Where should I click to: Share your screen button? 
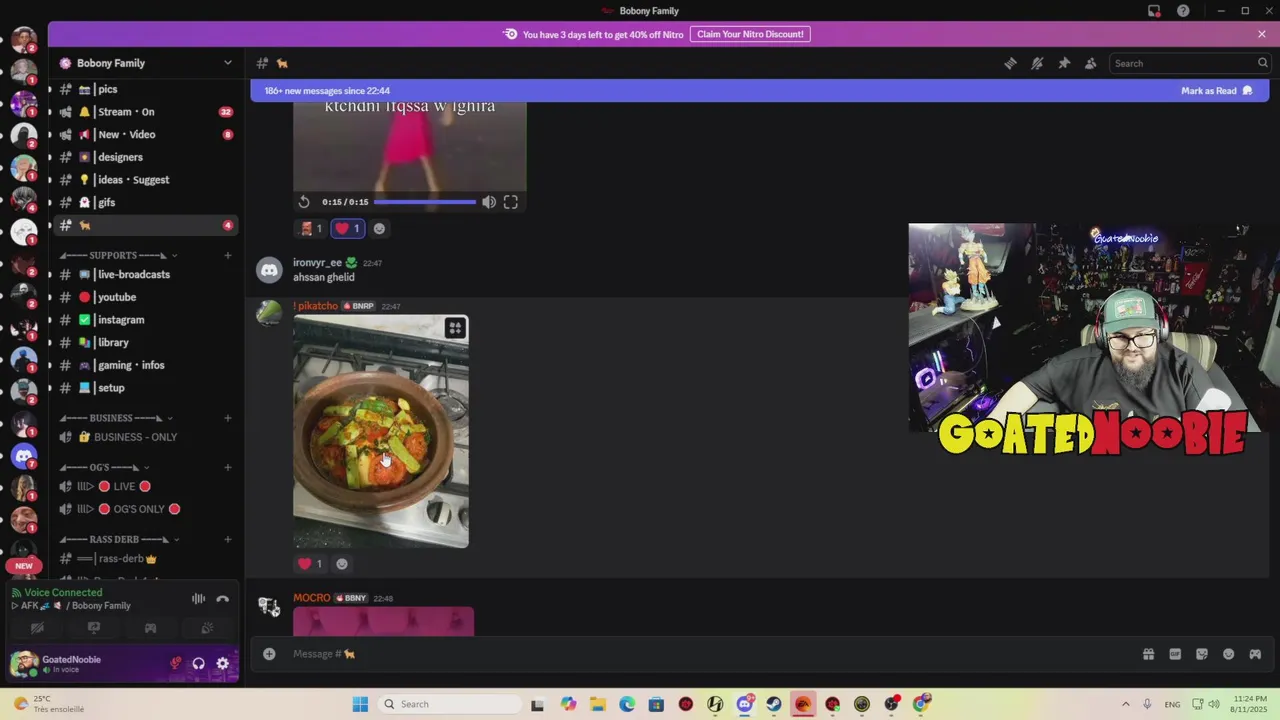94,628
